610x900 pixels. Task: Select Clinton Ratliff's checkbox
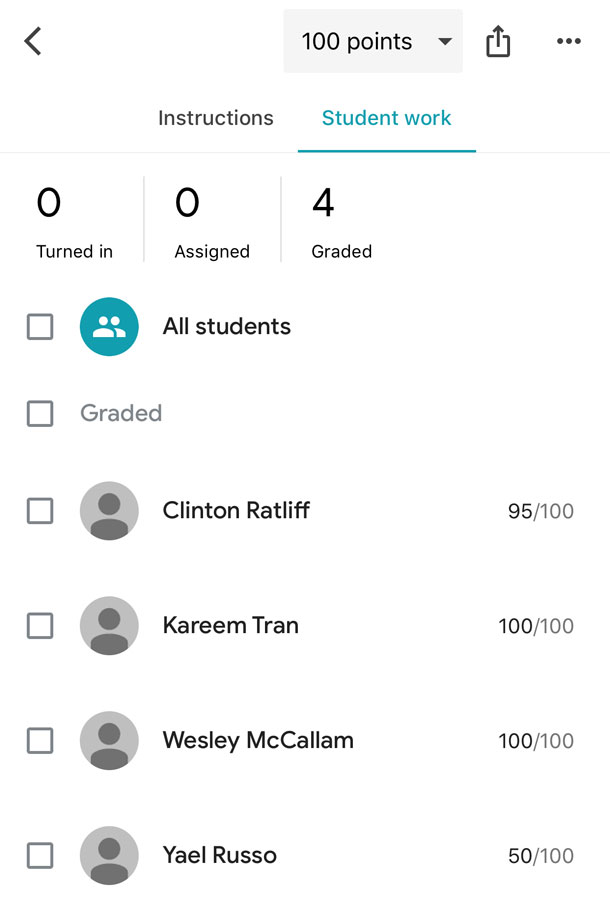(x=40, y=511)
